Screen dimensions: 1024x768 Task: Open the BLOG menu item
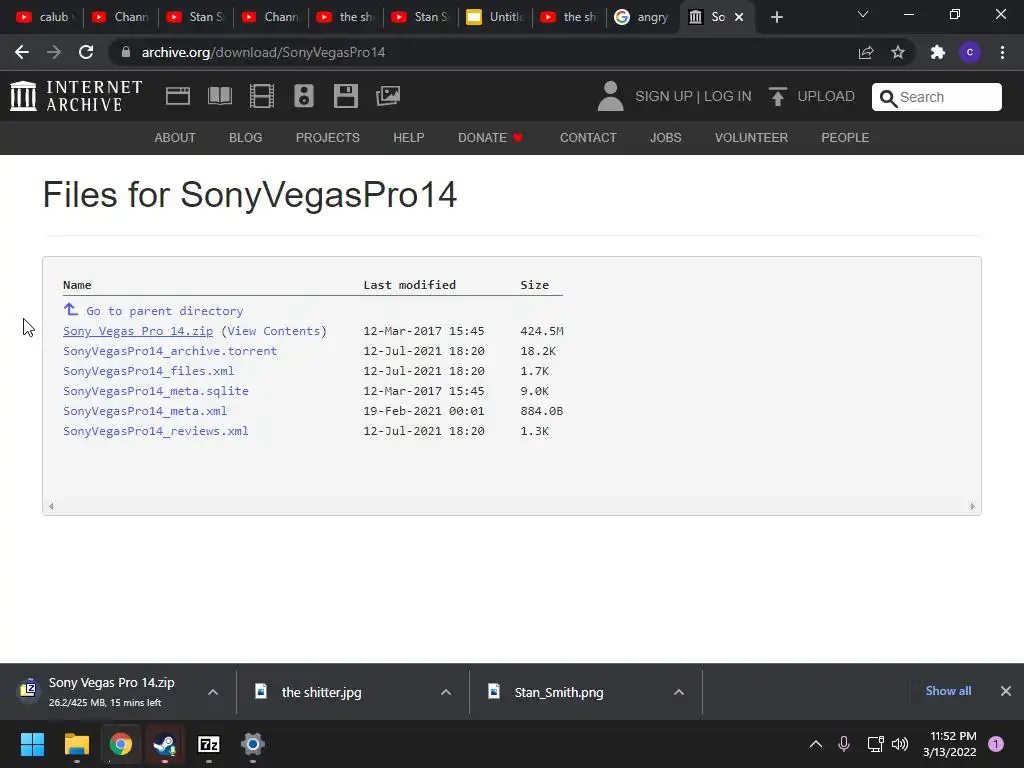coord(246,138)
